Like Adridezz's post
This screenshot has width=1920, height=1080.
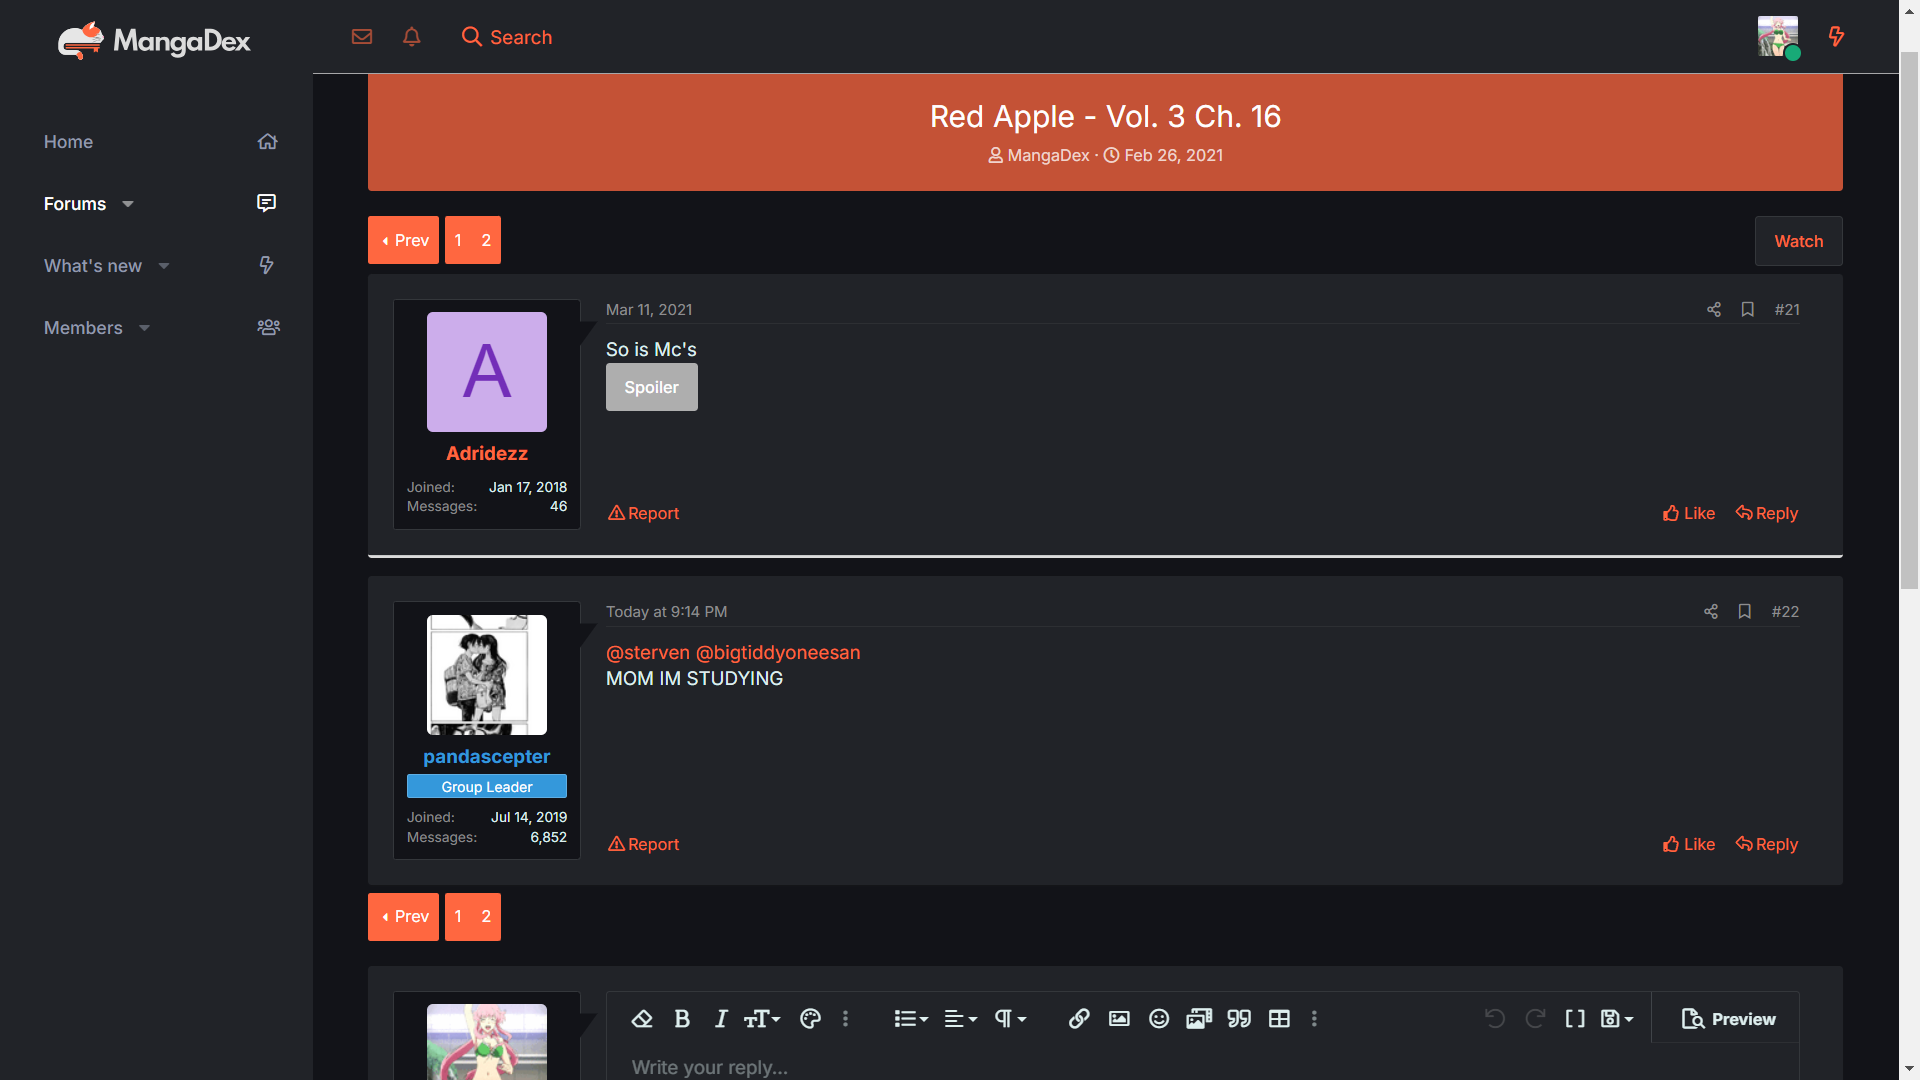(x=1689, y=513)
